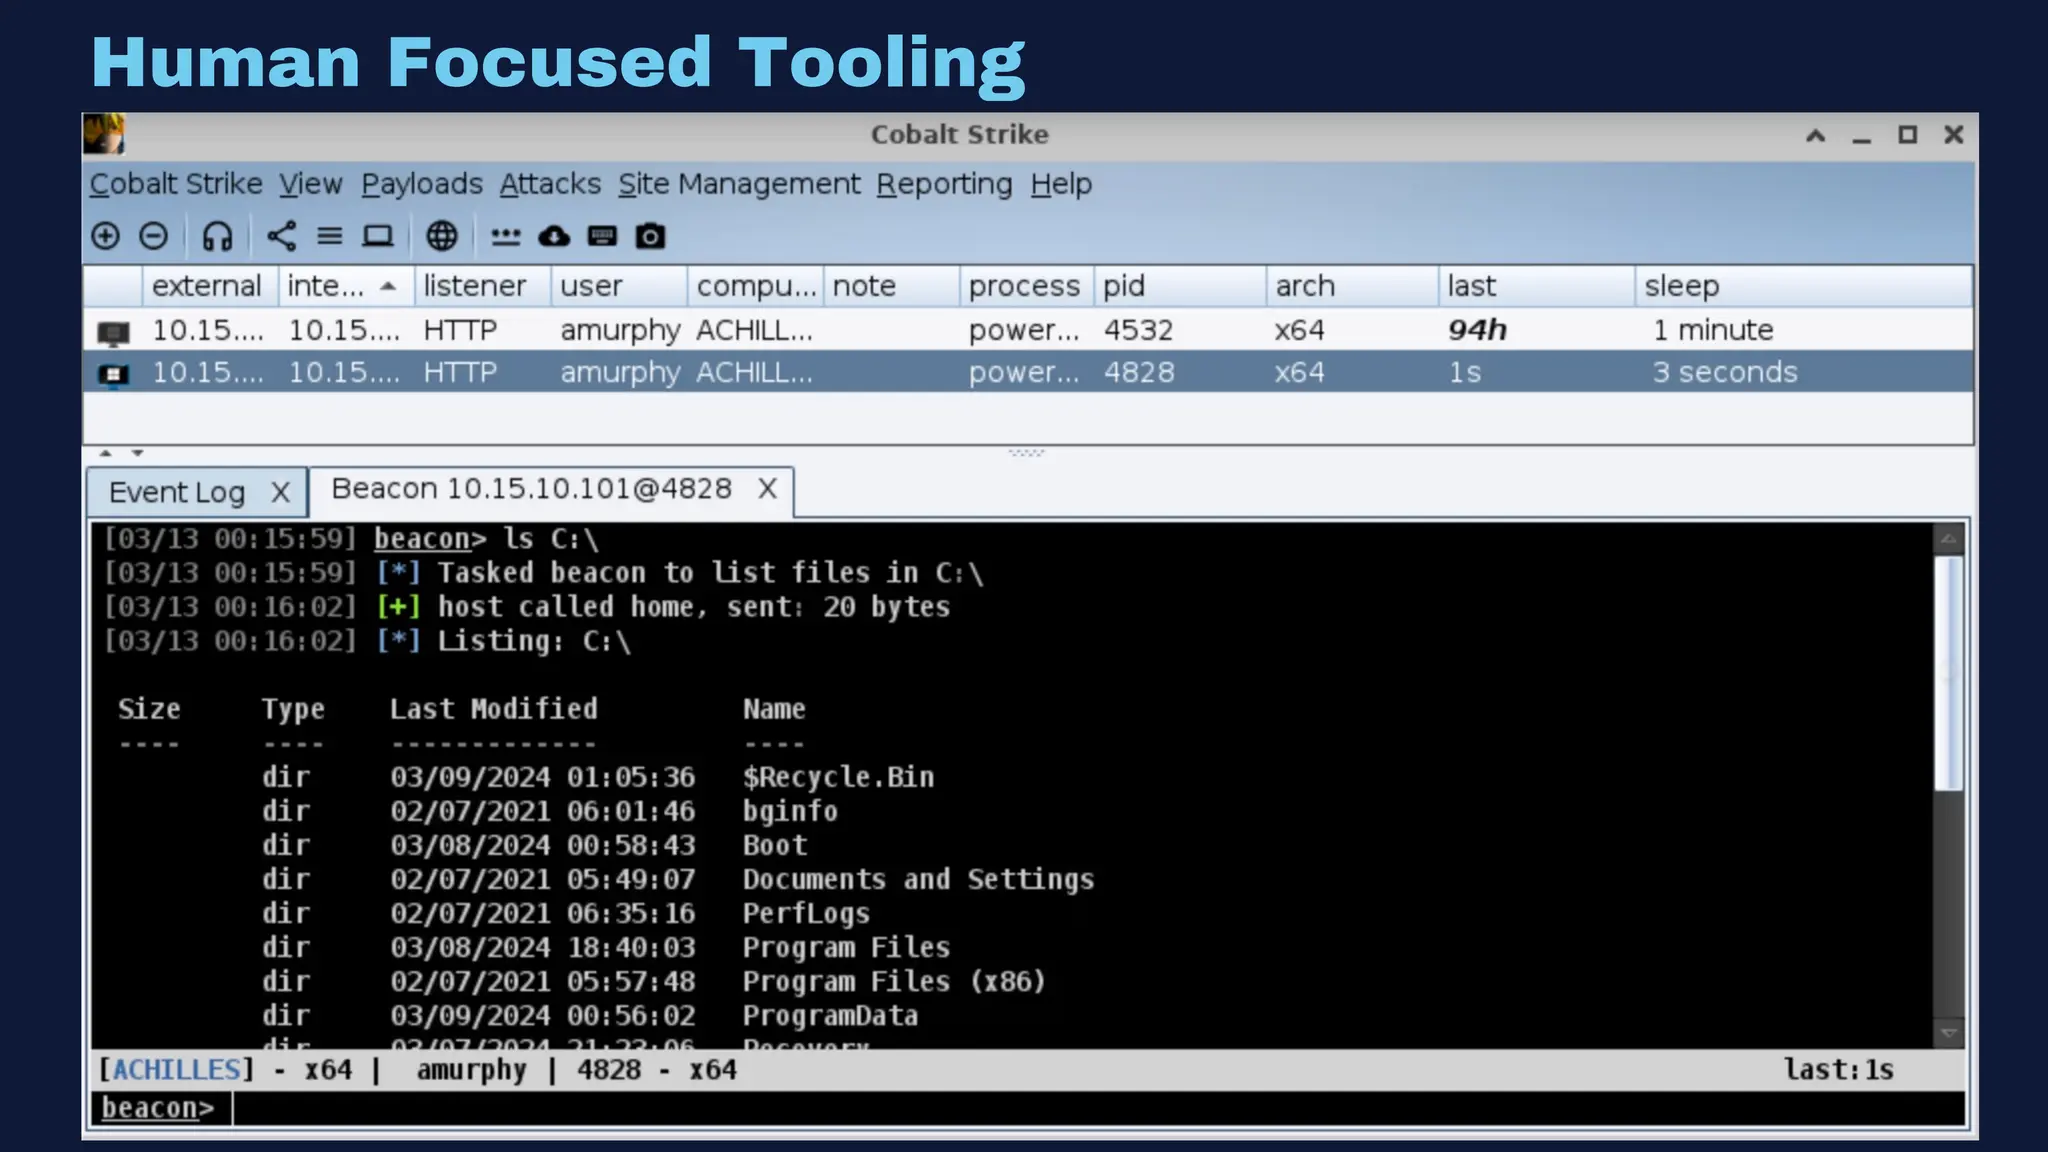The height and width of the screenshot is (1152, 2048).
Task: Sort sessions by the note column
Action: point(892,286)
